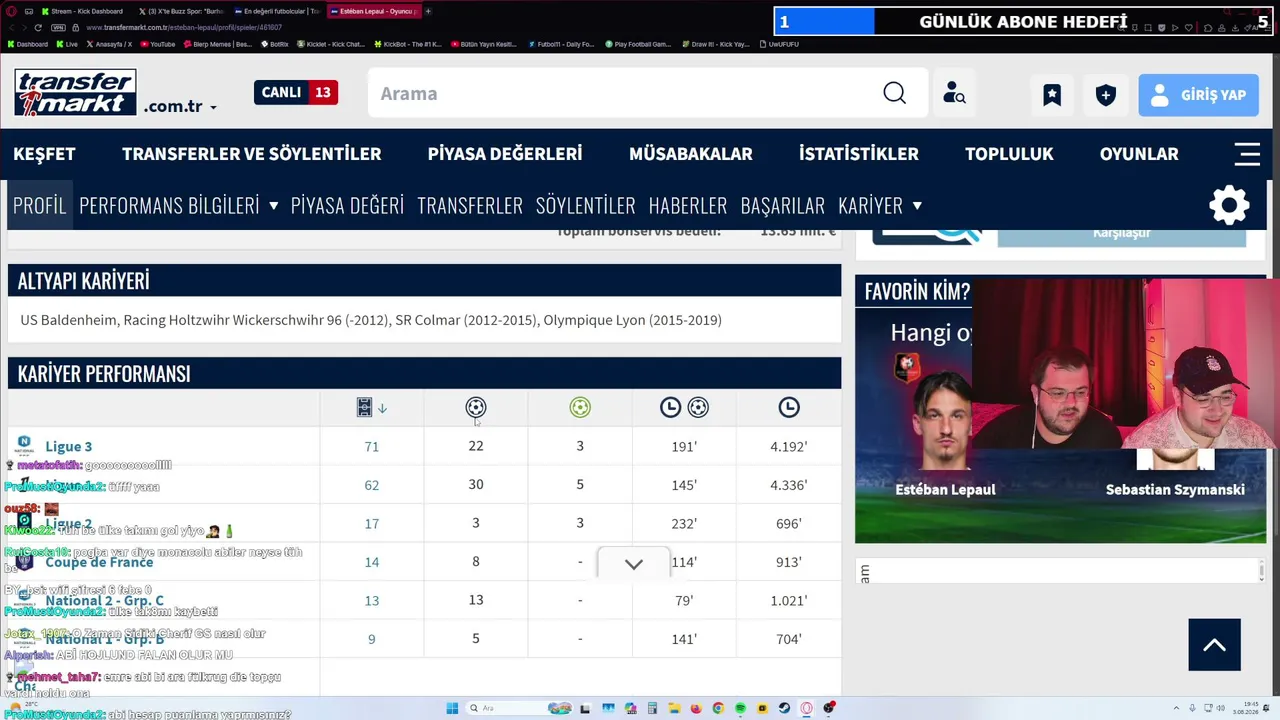The width and height of the screenshot is (1280, 720).
Task: Select the PROFİL tab
Action: tap(39, 205)
